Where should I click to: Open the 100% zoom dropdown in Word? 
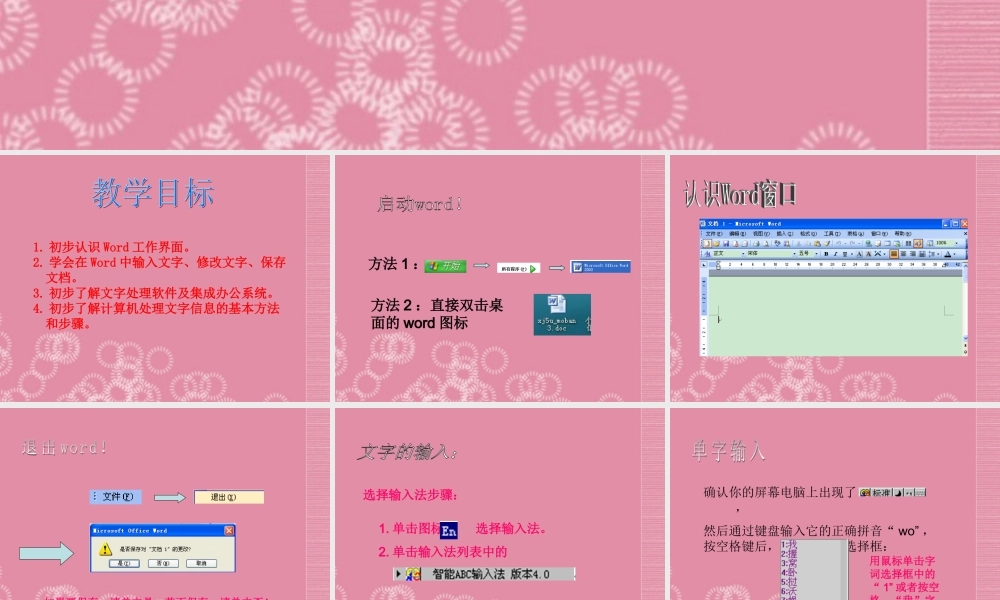pyautogui.click(x=957, y=244)
